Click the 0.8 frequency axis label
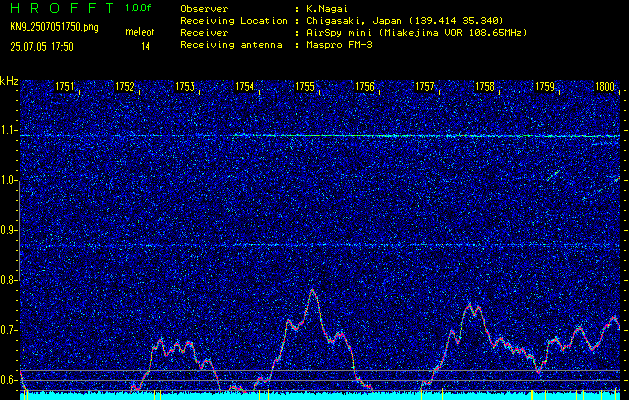Screen dimensions: 629x400 [x=7, y=280]
